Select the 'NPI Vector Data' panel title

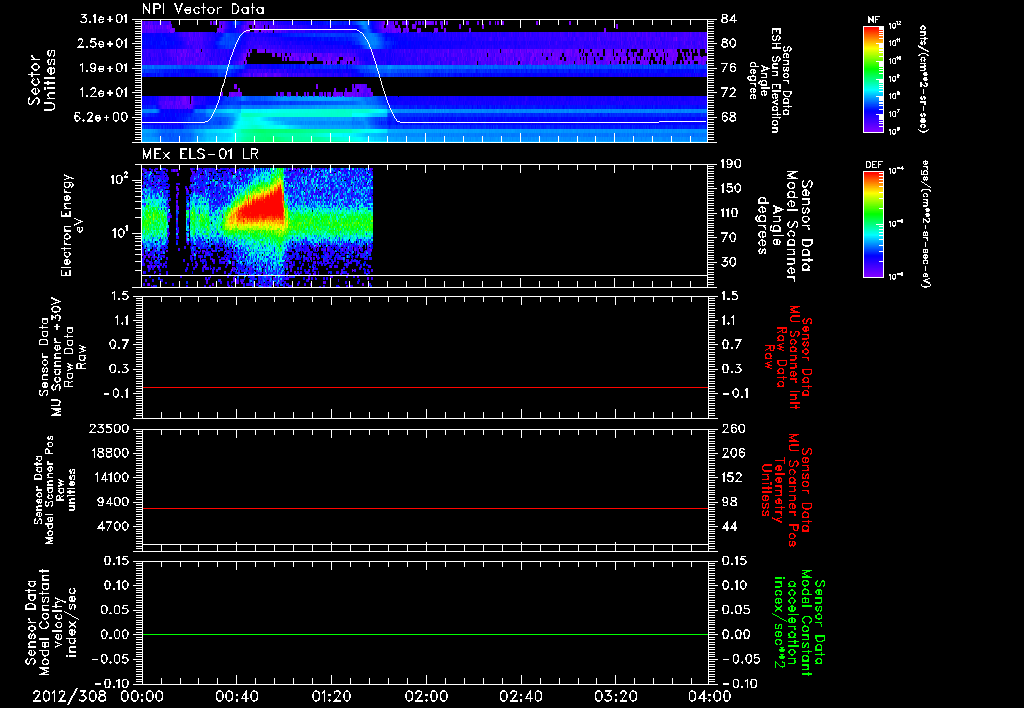[x=203, y=9]
